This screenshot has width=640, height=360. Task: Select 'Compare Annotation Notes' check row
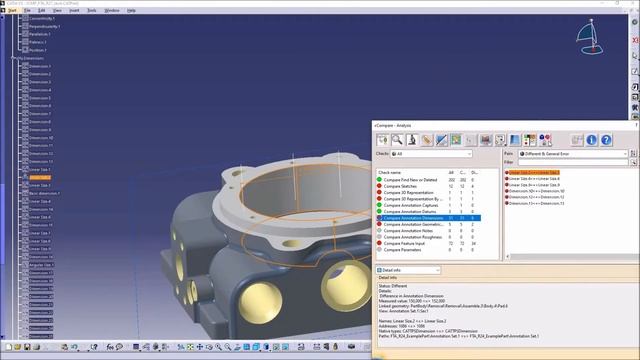point(428,231)
